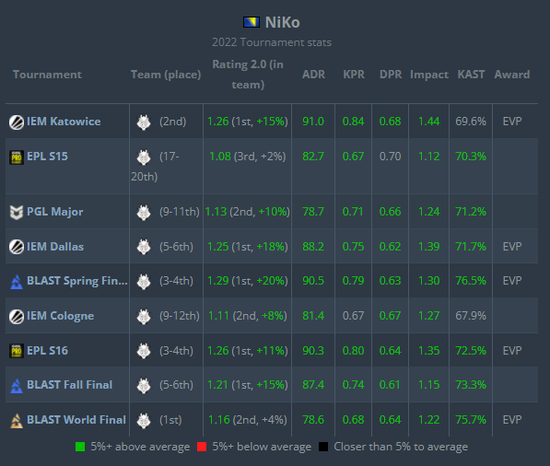The image size is (550, 466).
Task: Click the 67.9% KAST value for IEM Cologne
Action: click(x=471, y=316)
